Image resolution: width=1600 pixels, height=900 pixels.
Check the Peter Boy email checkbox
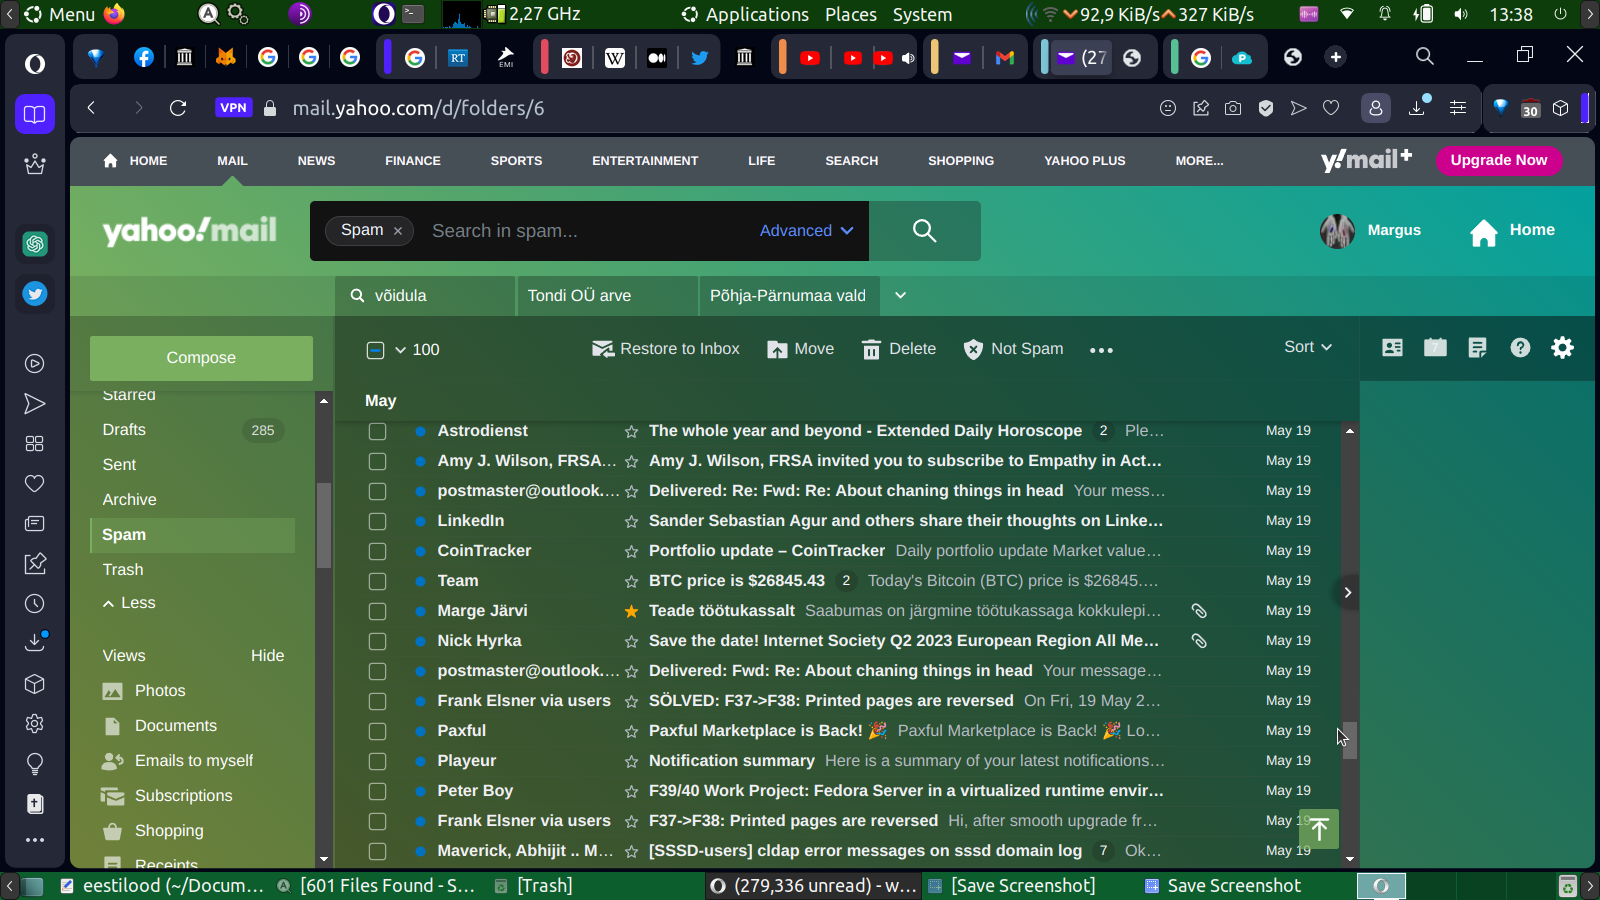point(377,791)
